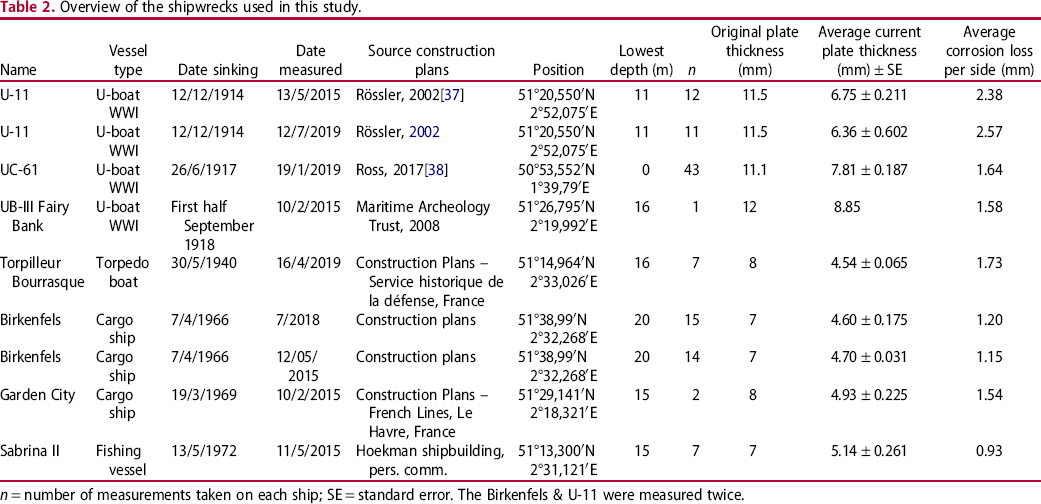Click the Vessel type column header

[x=128, y=60]
